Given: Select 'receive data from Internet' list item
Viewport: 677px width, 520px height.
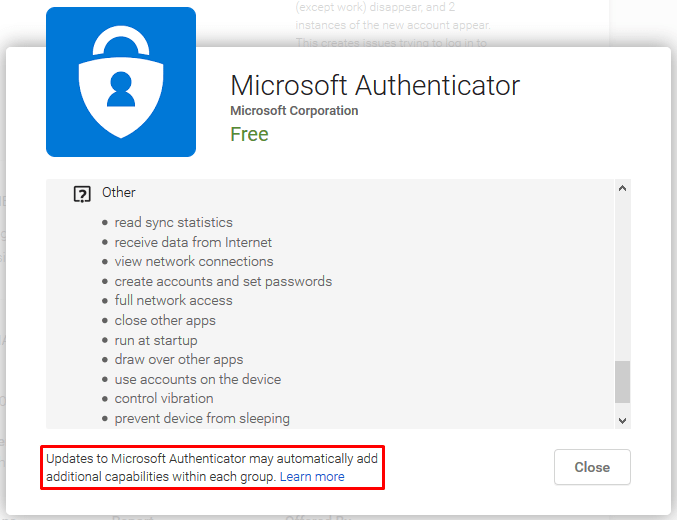Looking at the screenshot, I should click(193, 242).
